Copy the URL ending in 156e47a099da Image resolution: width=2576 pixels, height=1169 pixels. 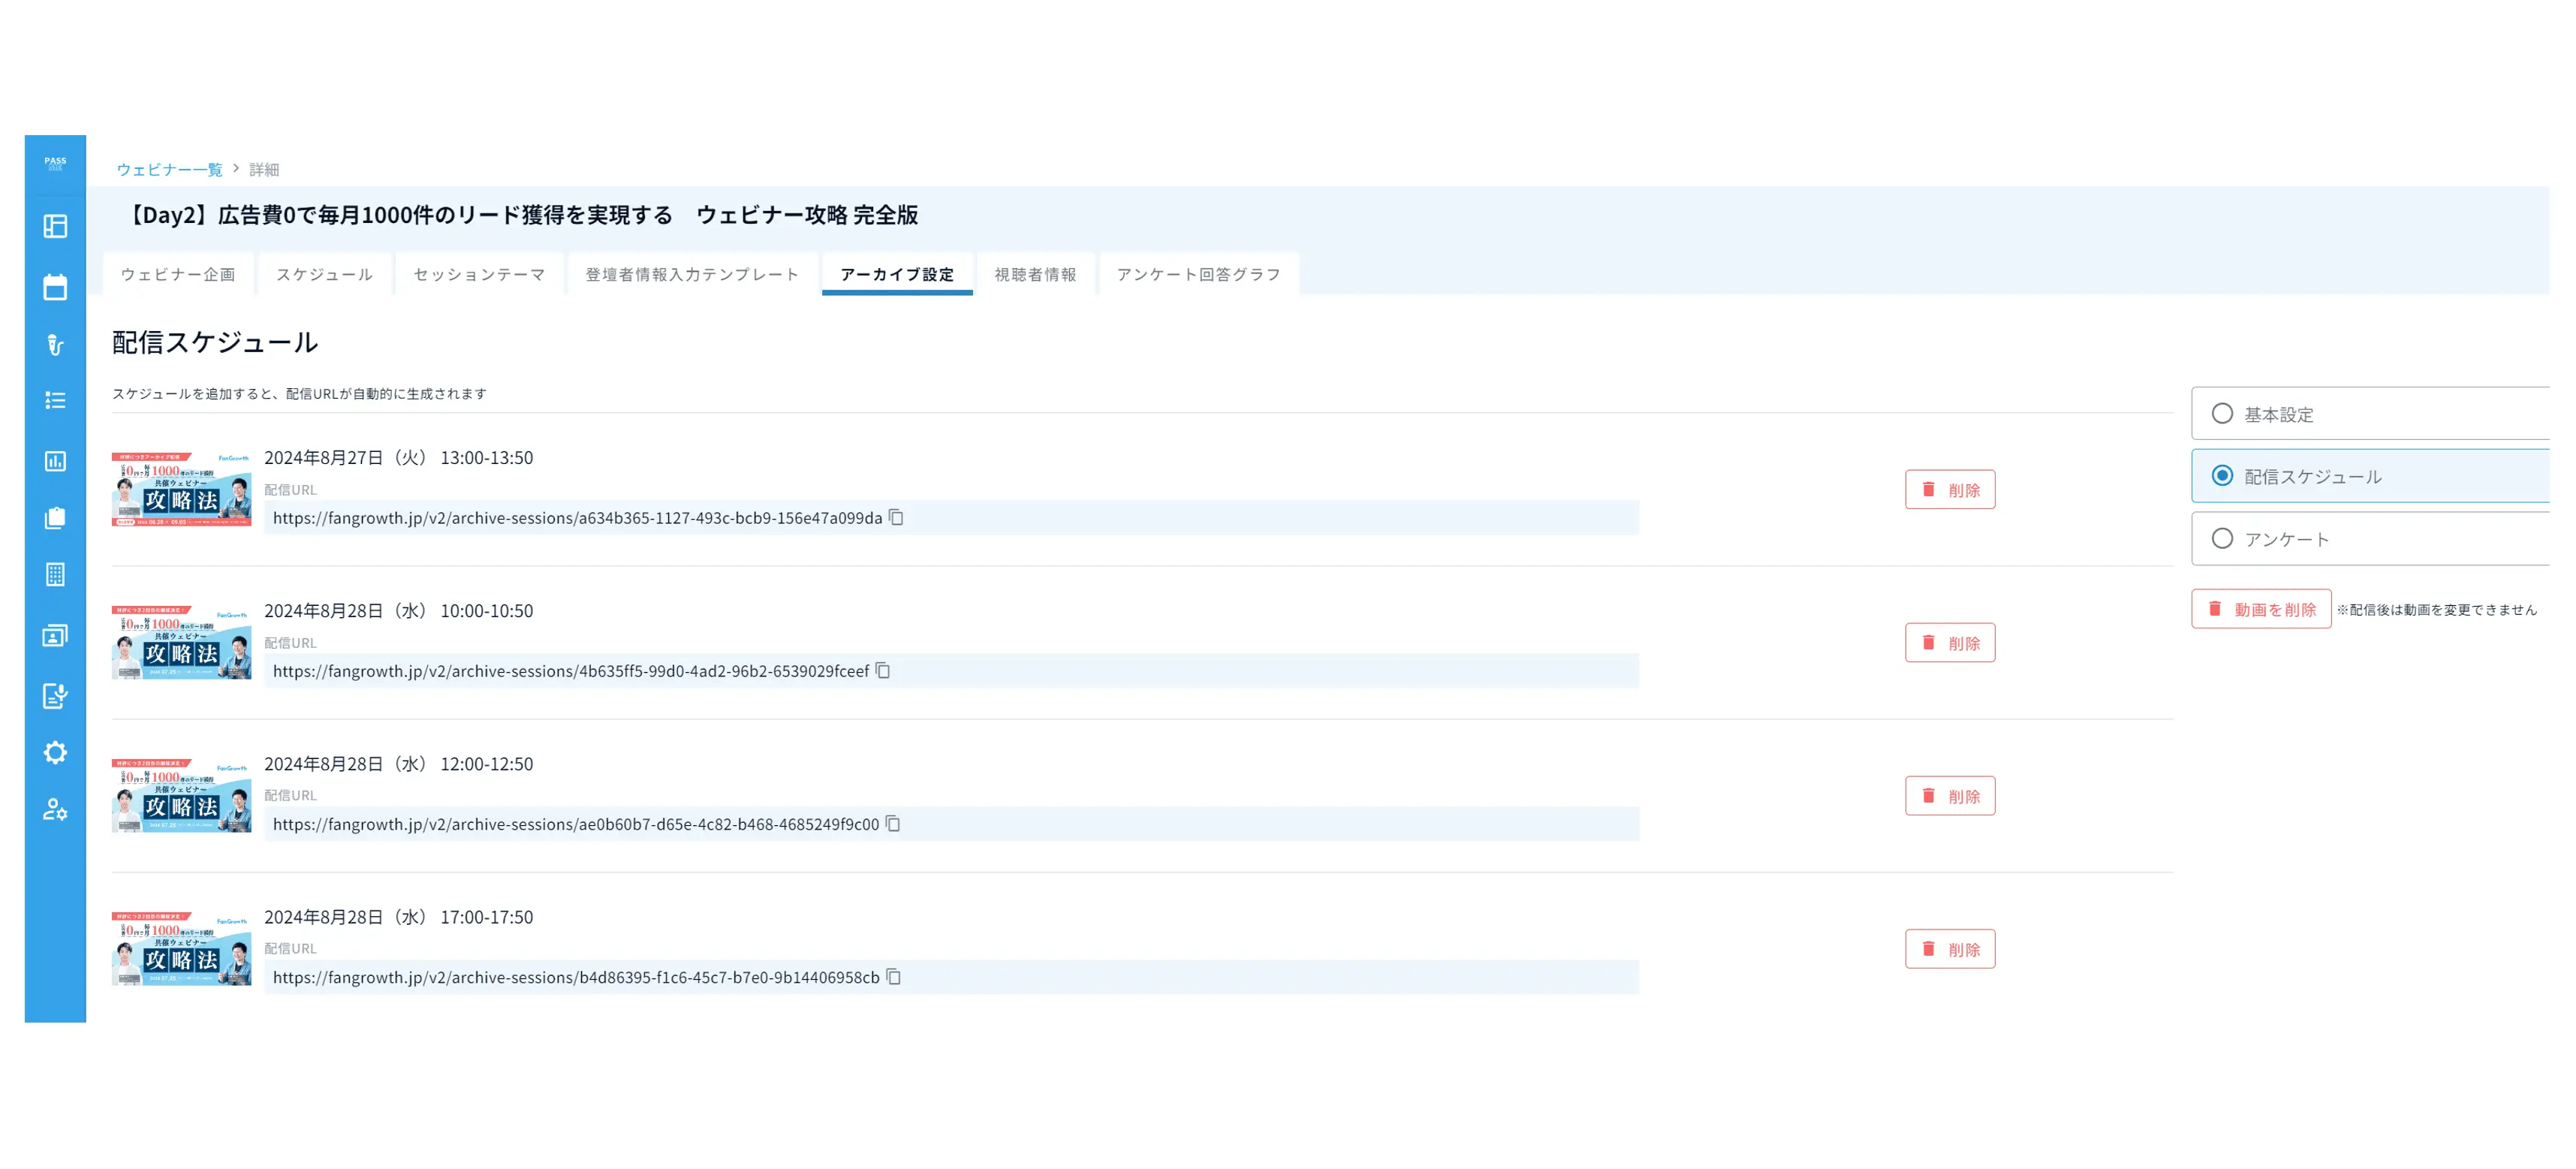(x=897, y=518)
